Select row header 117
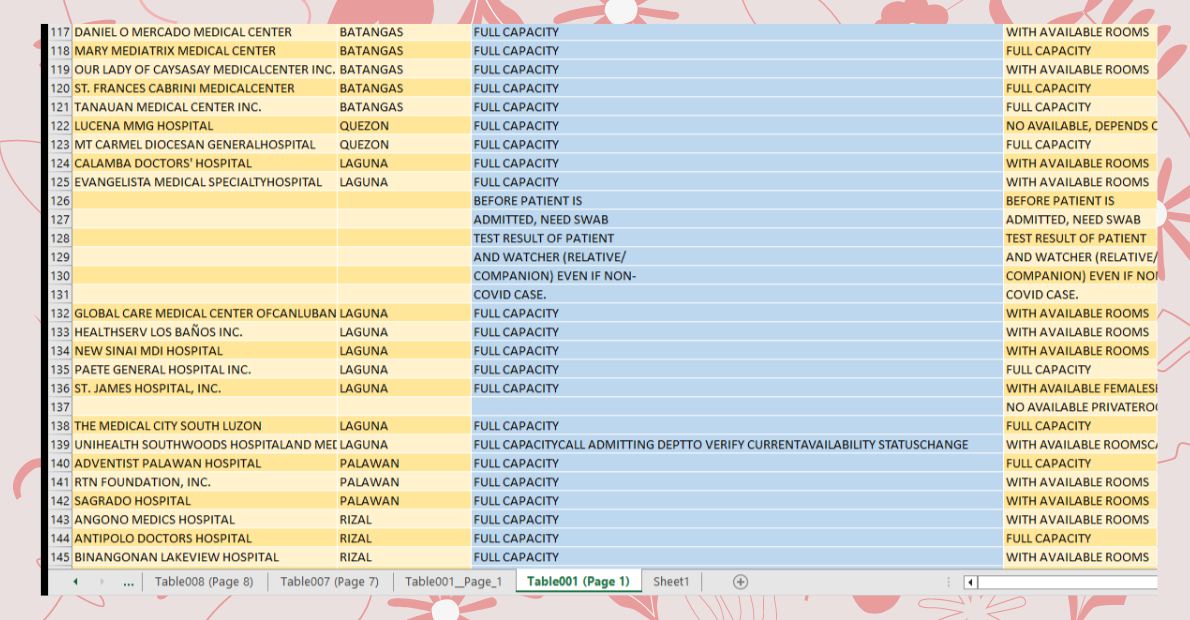Screen dimensions: 1190x620 (x=60, y=32)
